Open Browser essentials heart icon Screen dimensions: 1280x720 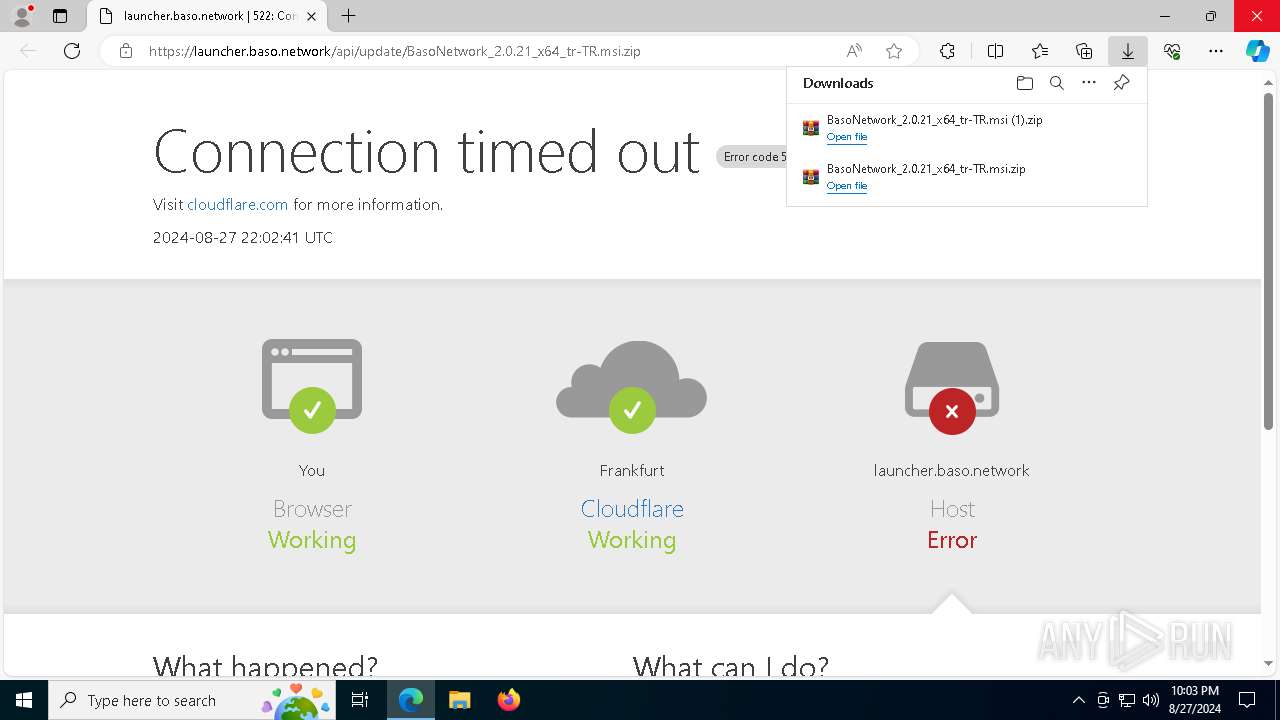pos(1172,51)
